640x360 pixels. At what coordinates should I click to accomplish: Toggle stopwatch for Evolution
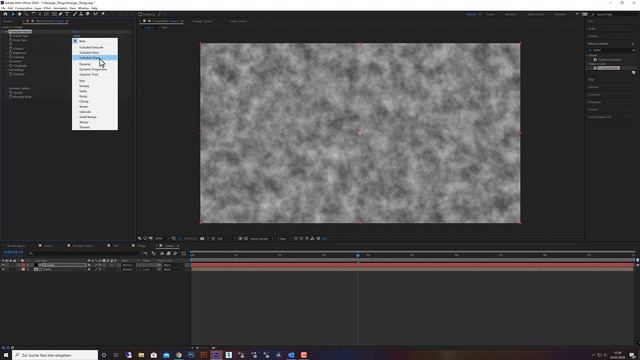[x=11, y=74]
